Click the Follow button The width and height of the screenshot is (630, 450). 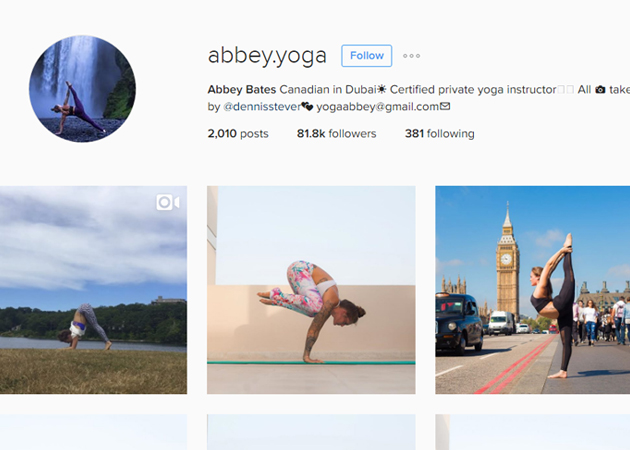(366, 56)
